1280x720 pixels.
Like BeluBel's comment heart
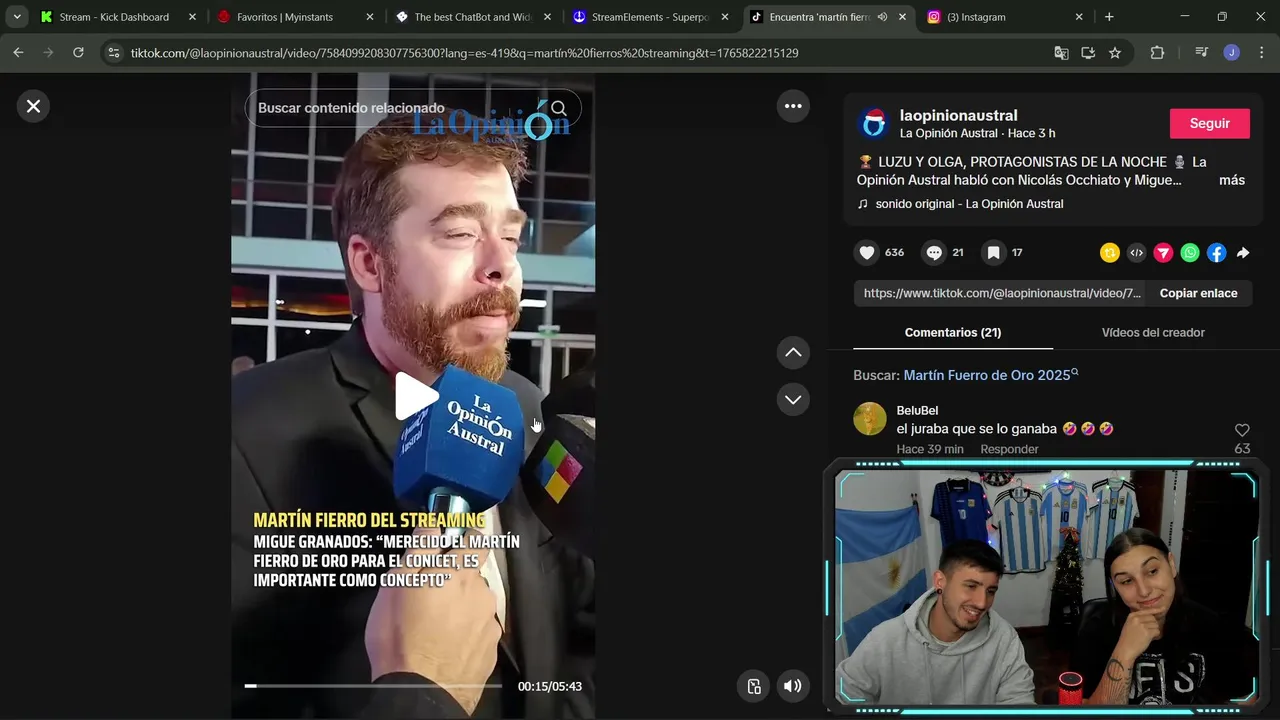coord(1242,430)
